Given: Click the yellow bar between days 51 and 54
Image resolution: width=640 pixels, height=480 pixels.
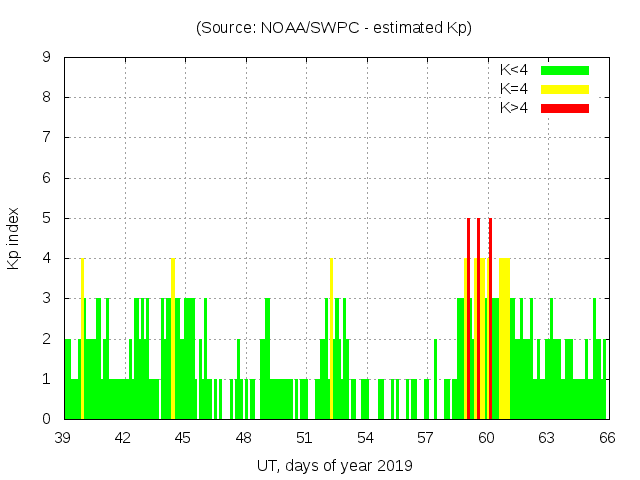Looking at the screenshot, I should coord(331,340).
